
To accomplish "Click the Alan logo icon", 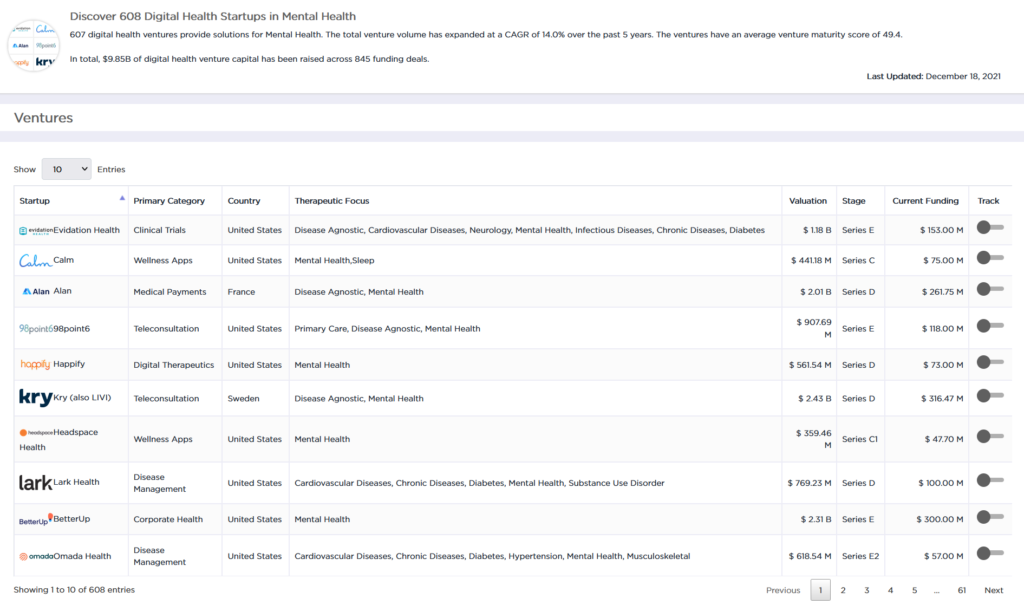I will coord(36,291).
